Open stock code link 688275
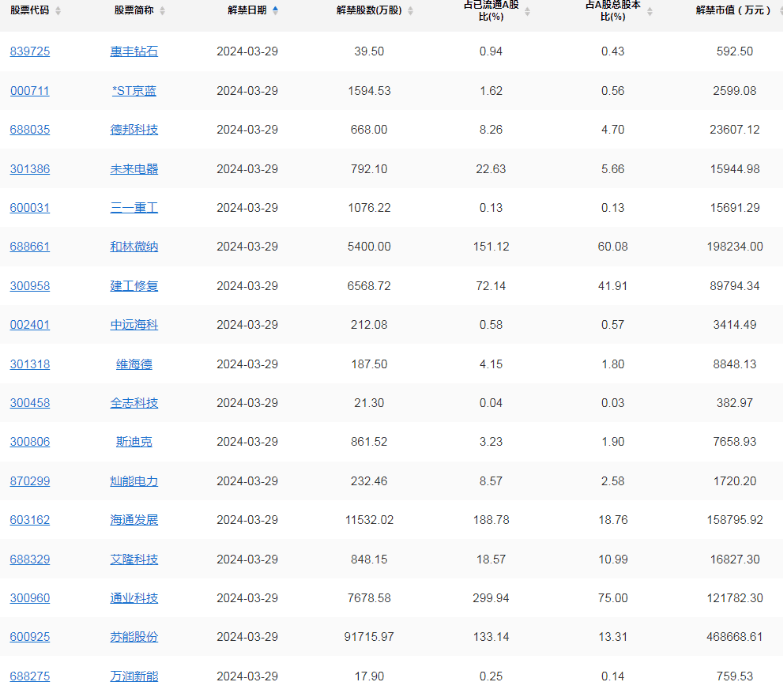The image size is (783, 685). 30,676
